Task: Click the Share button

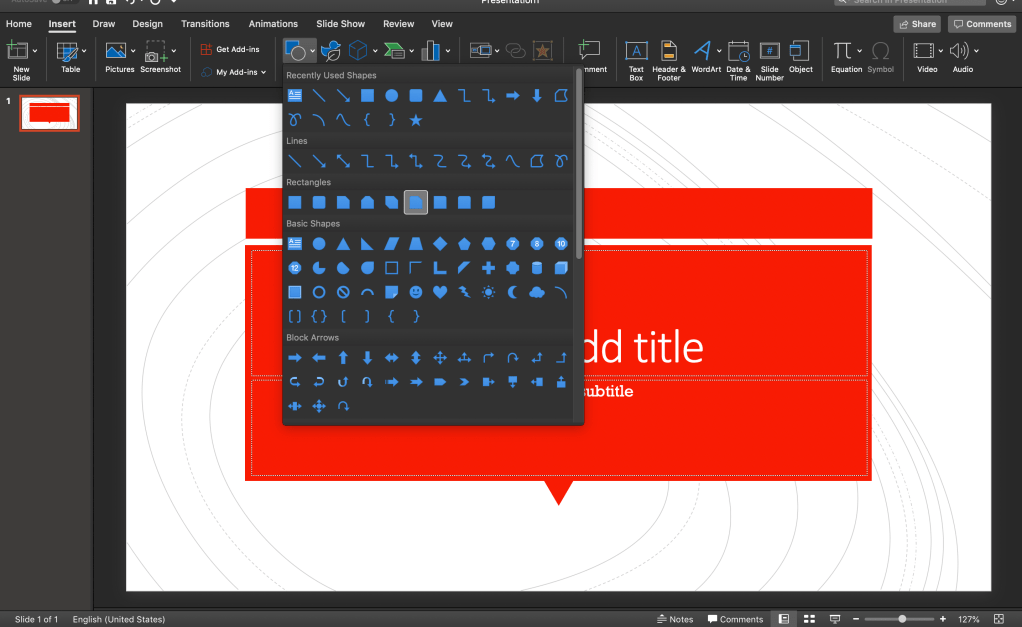Action: point(917,24)
